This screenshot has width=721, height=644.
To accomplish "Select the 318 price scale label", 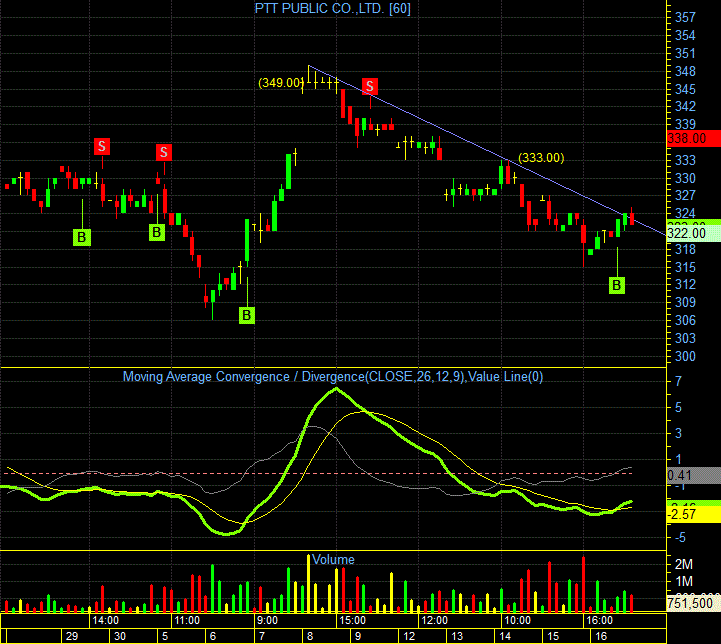I will point(685,250).
